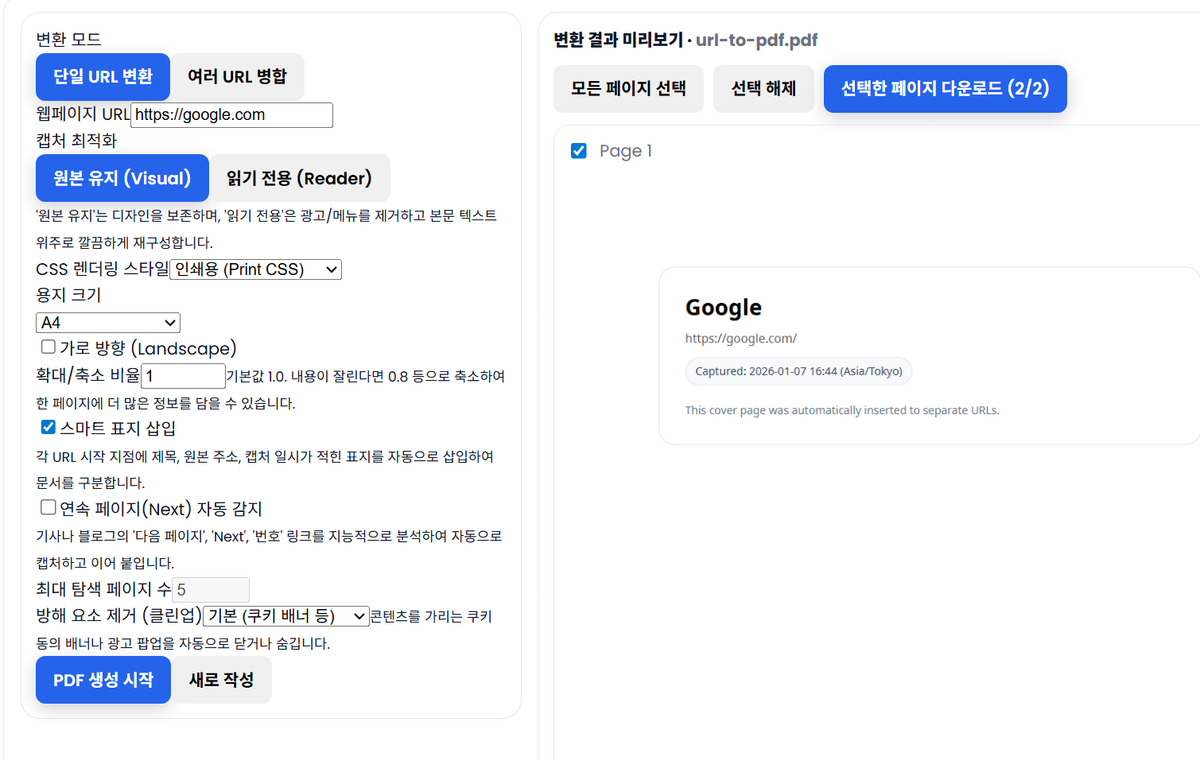This screenshot has height=760, width=1200.
Task: Download selected pages (2/2)
Action: click(x=945, y=88)
